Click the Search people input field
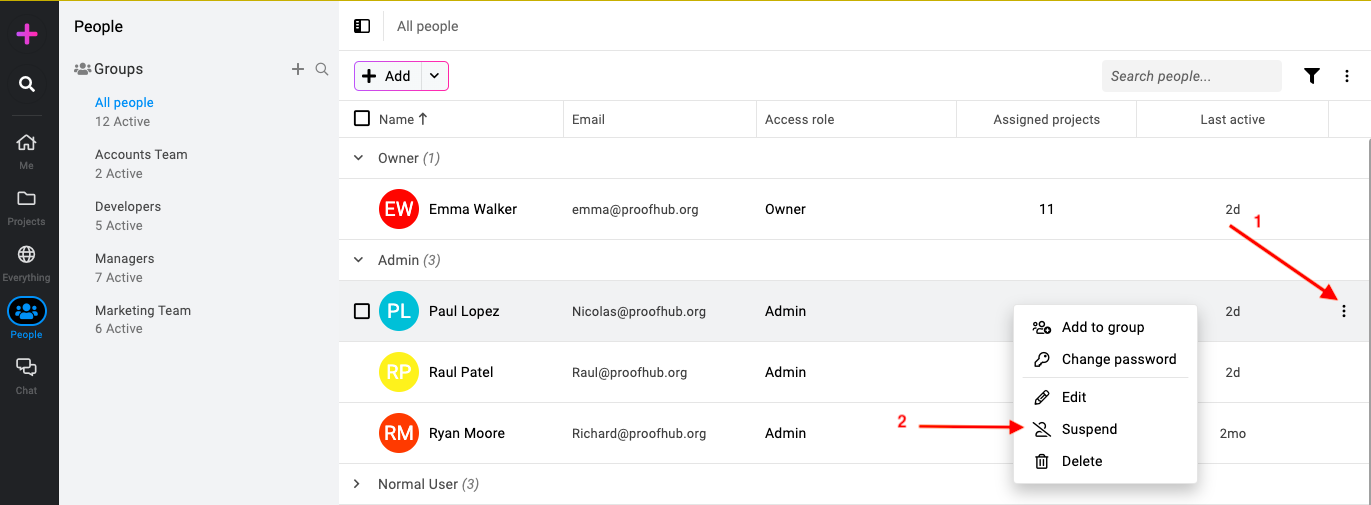Viewport: 1371px width, 505px height. pyautogui.click(x=1191, y=76)
